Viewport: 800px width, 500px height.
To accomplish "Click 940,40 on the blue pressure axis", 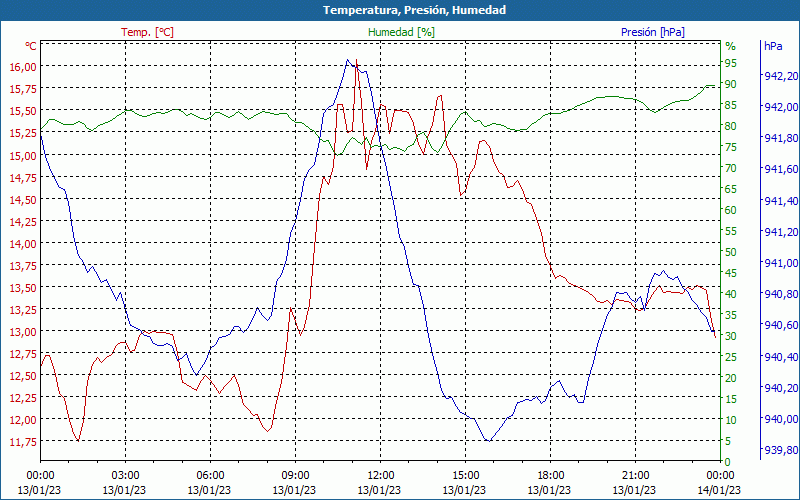I will pos(781,357).
